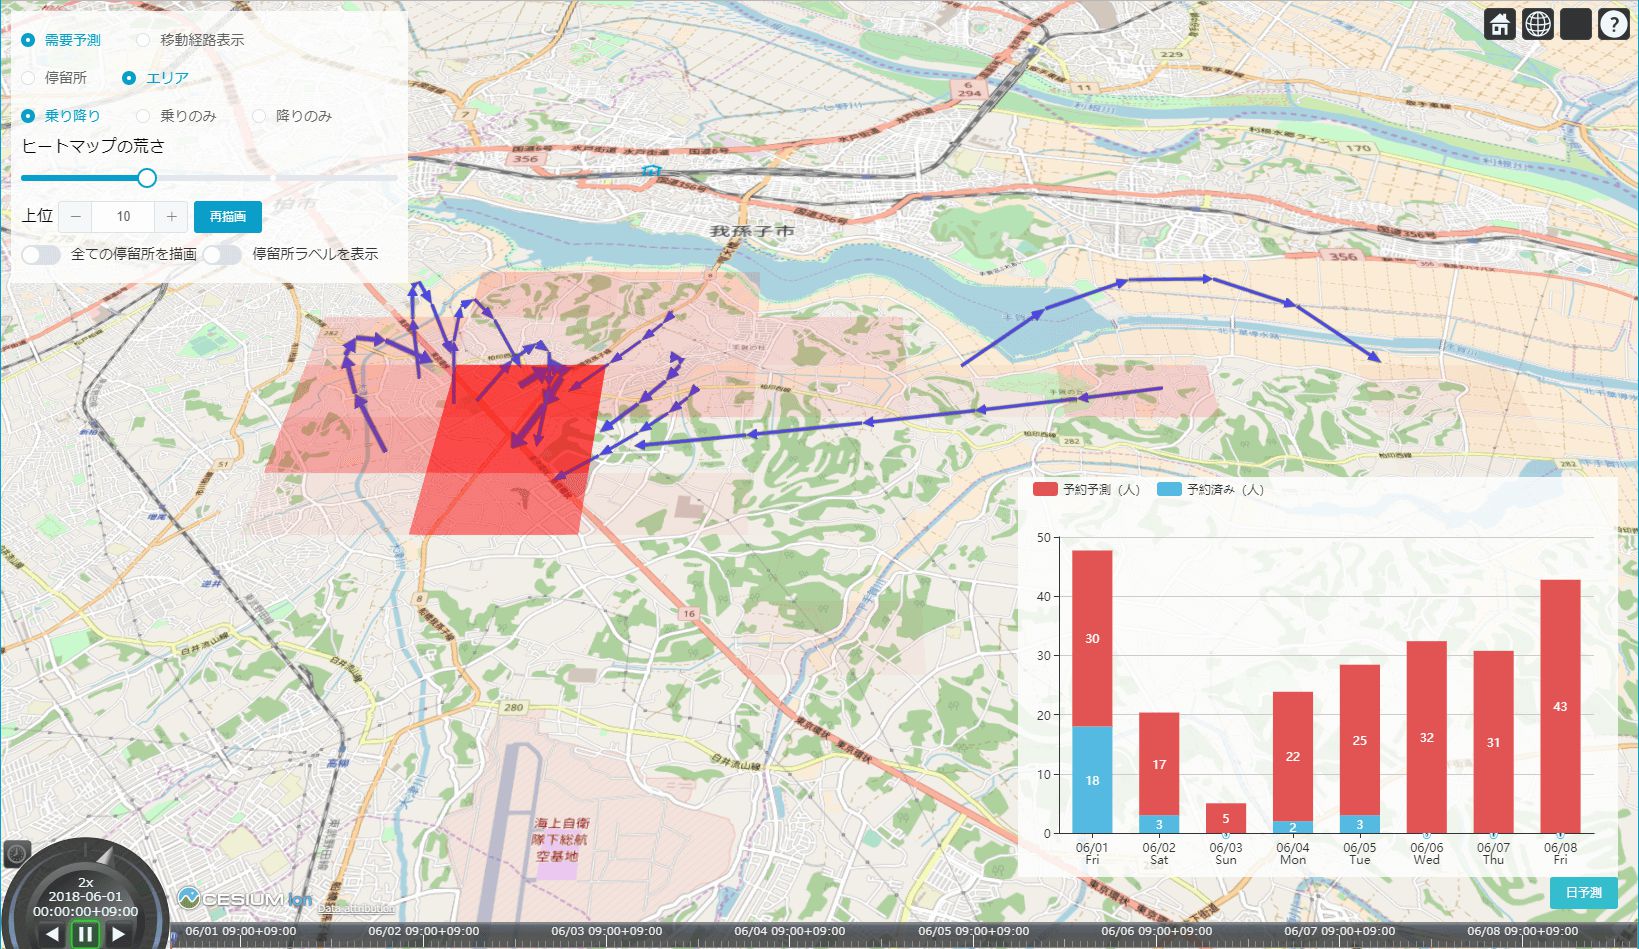Select the 乗りのみ radio option
This screenshot has height=949, width=1639.
click(x=143, y=115)
